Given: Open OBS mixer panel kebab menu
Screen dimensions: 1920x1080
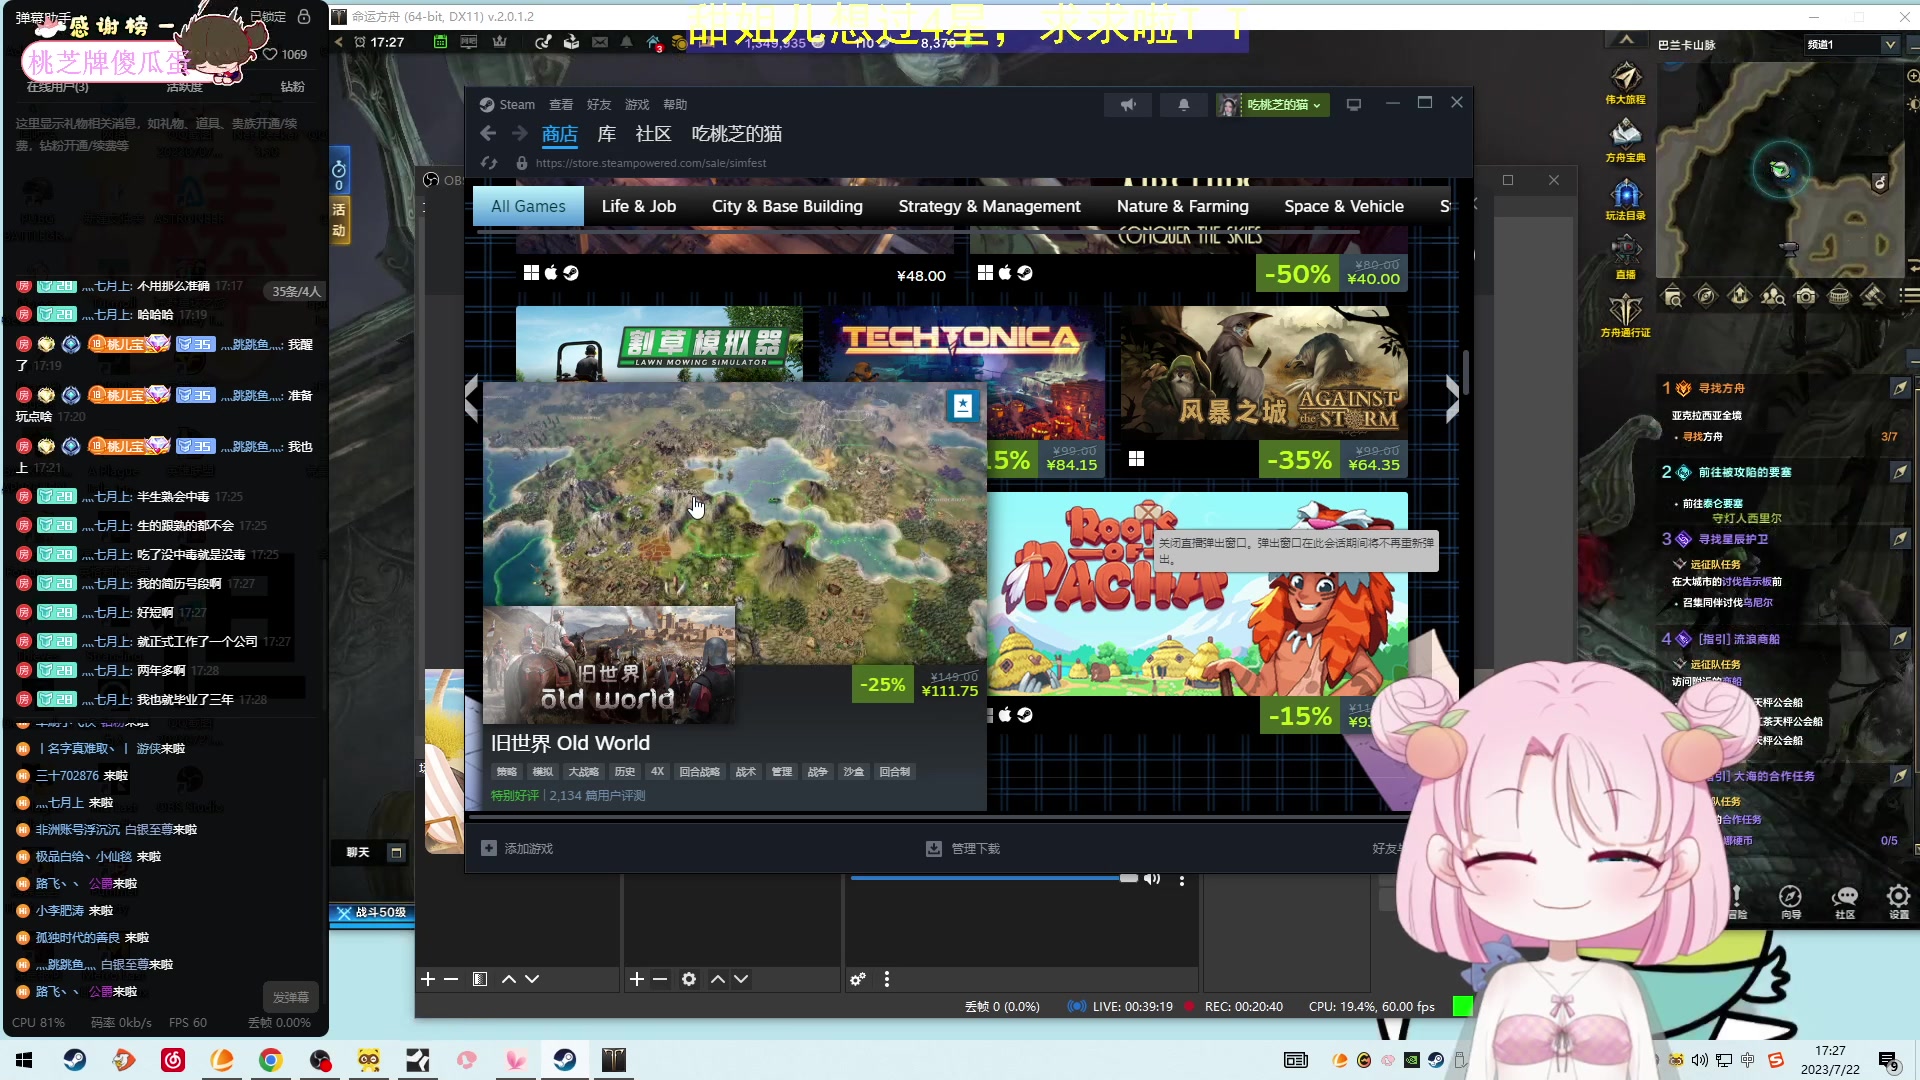Looking at the screenshot, I should (887, 979).
